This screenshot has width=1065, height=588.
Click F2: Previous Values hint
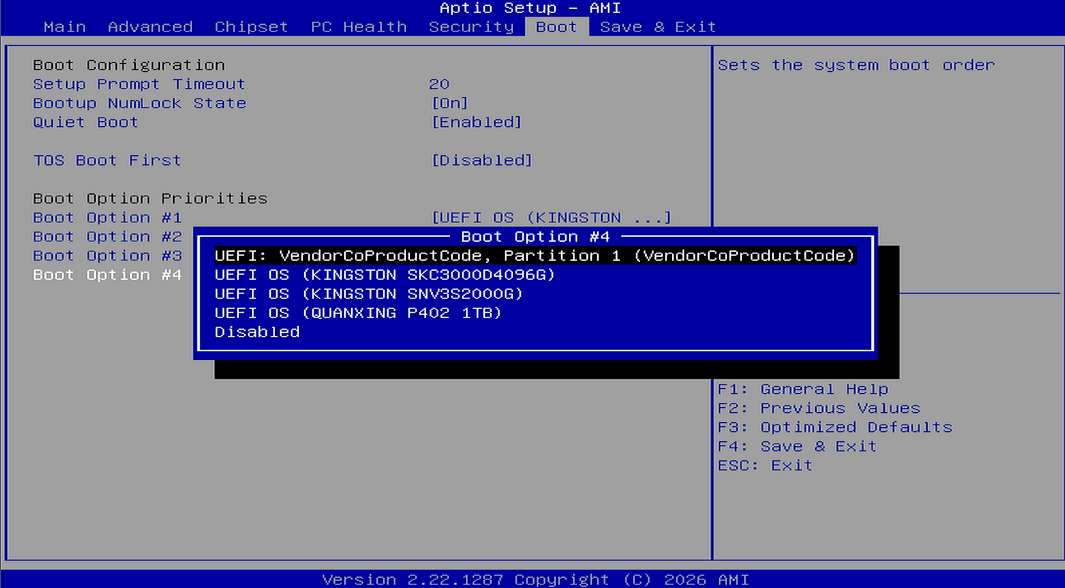click(x=818, y=408)
